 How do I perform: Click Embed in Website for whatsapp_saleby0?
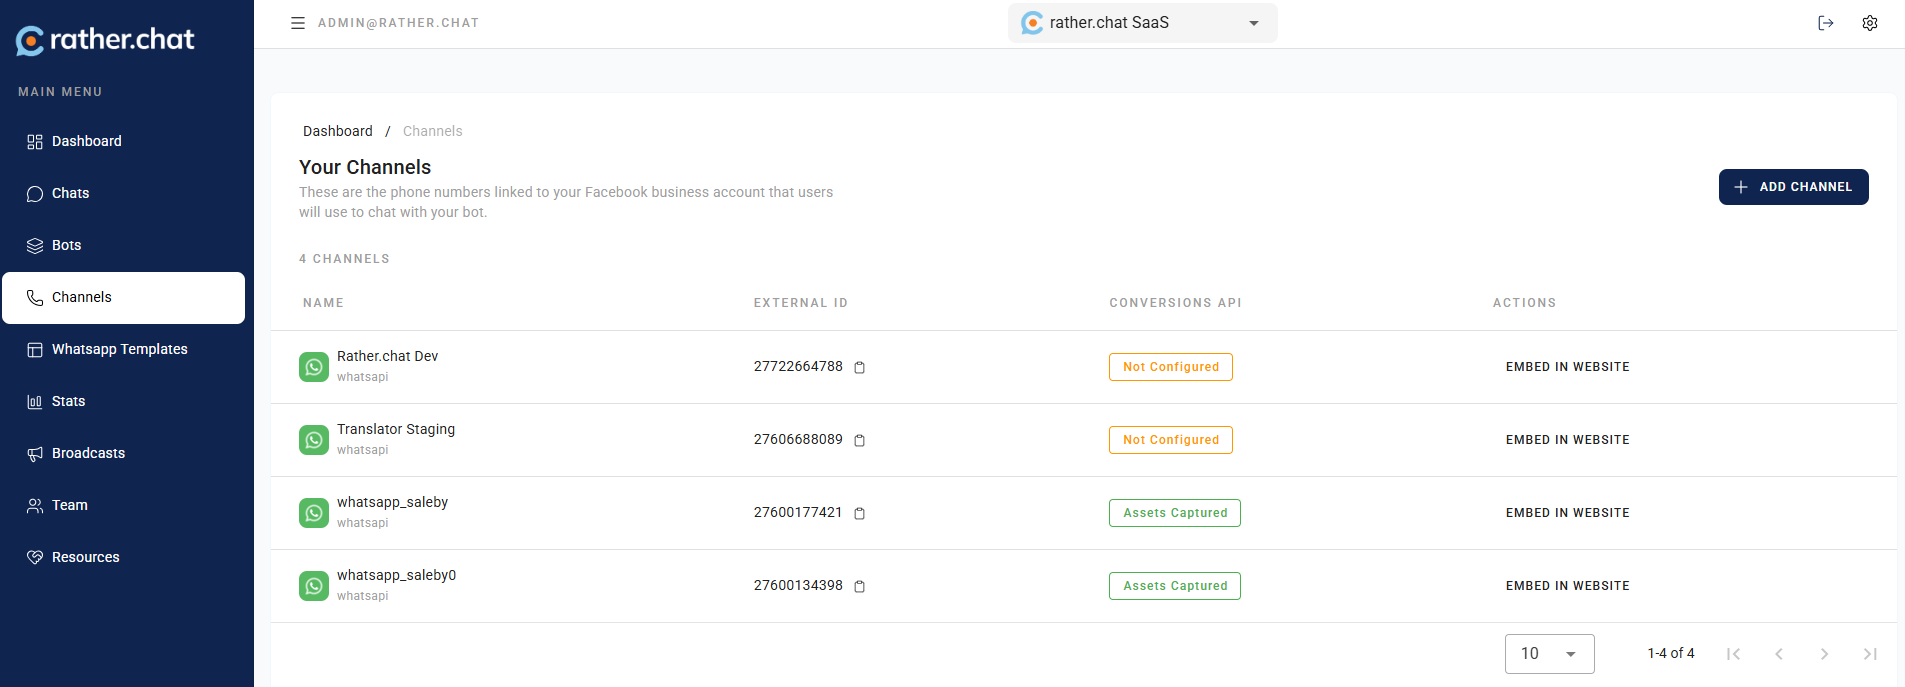[x=1567, y=586]
